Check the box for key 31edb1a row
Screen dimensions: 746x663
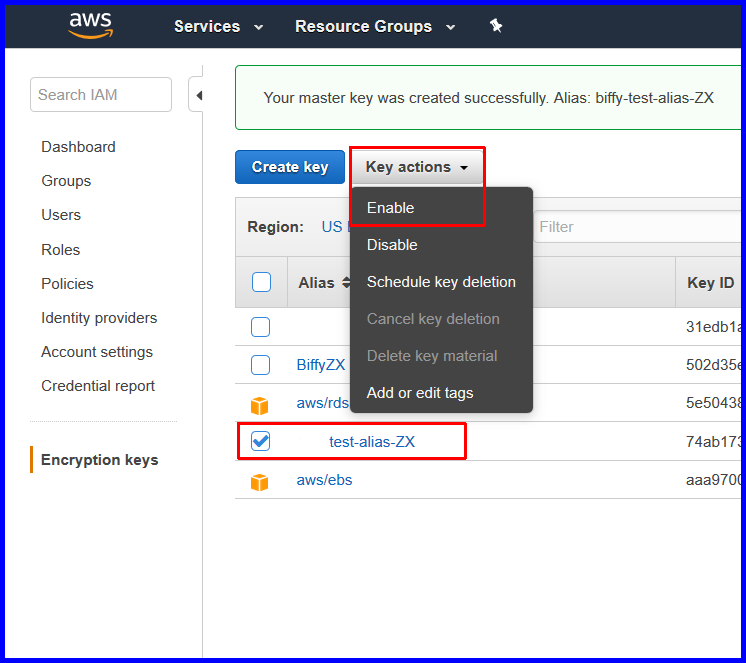[x=260, y=327]
